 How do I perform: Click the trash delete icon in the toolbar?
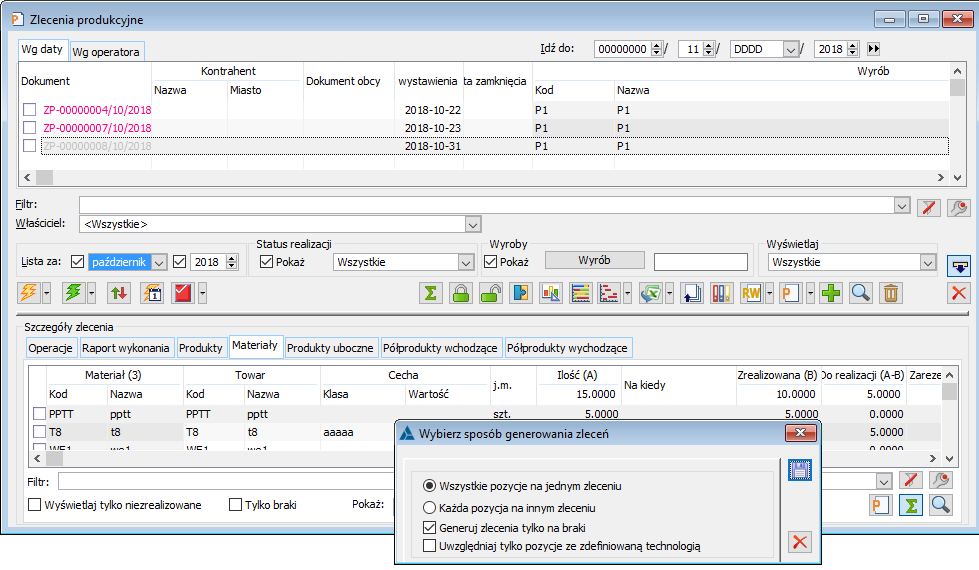pyautogui.click(x=891, y=293)
